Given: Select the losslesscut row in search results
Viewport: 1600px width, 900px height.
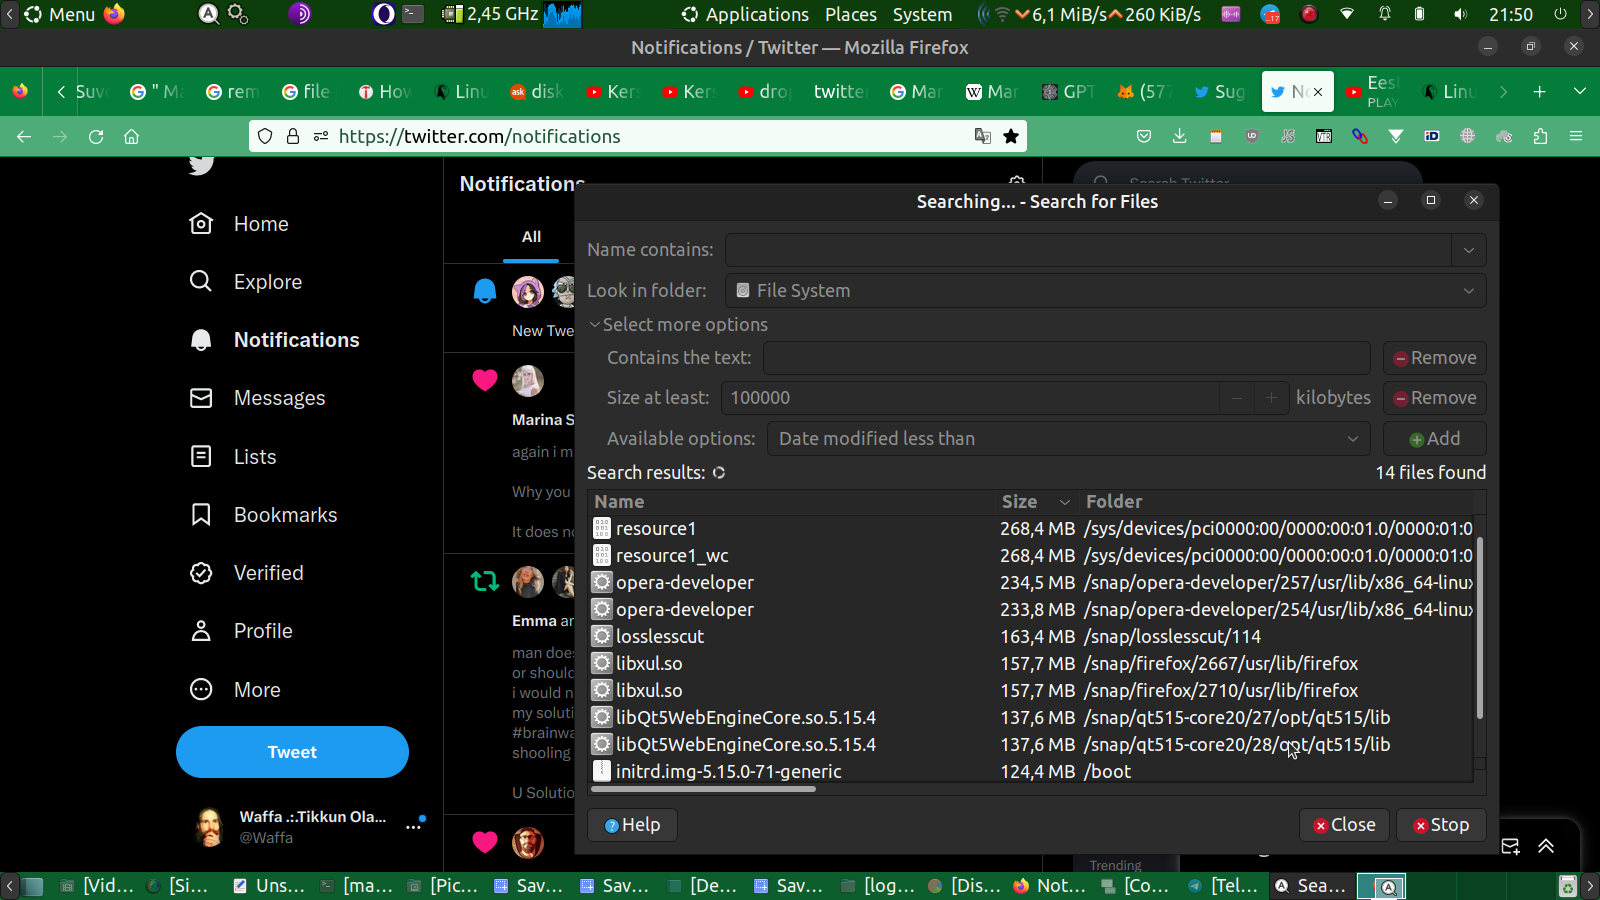Looking at the screenshot, I should tap(1031, 637).
